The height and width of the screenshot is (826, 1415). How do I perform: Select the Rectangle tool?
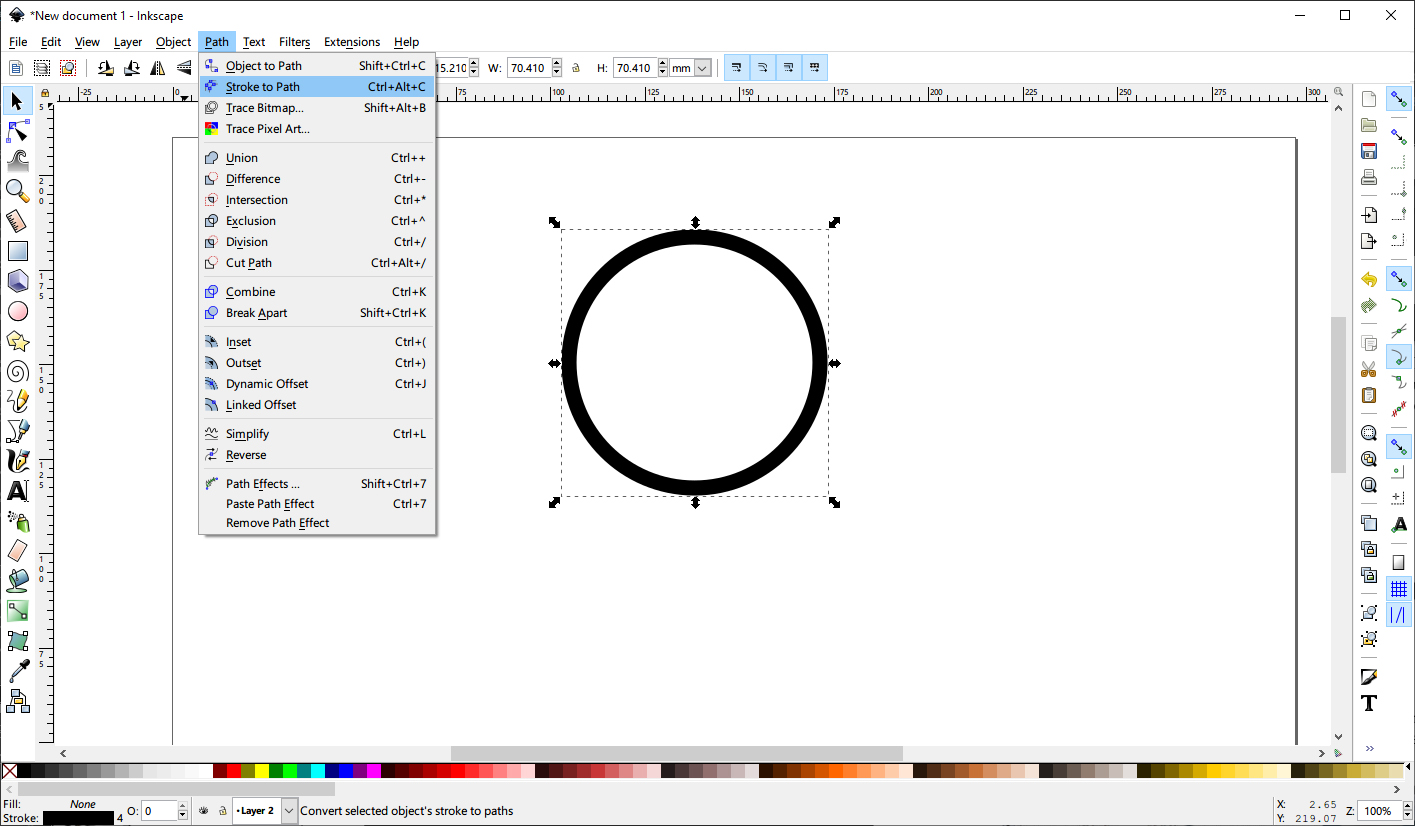(x=17, y=251)
